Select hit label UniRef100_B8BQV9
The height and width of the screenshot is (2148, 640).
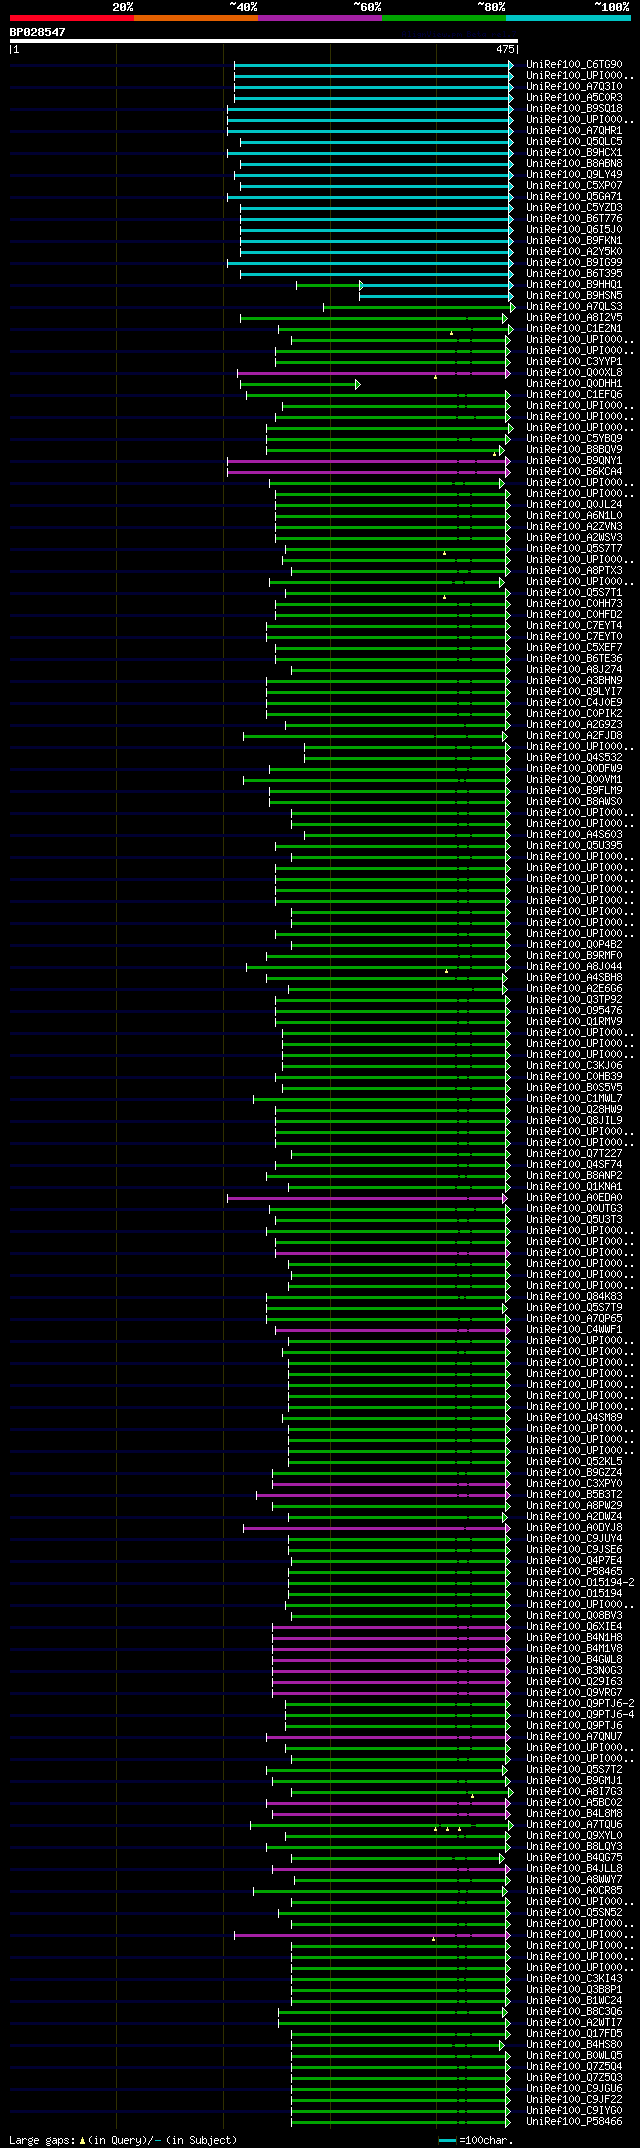(x=574, y=450)
